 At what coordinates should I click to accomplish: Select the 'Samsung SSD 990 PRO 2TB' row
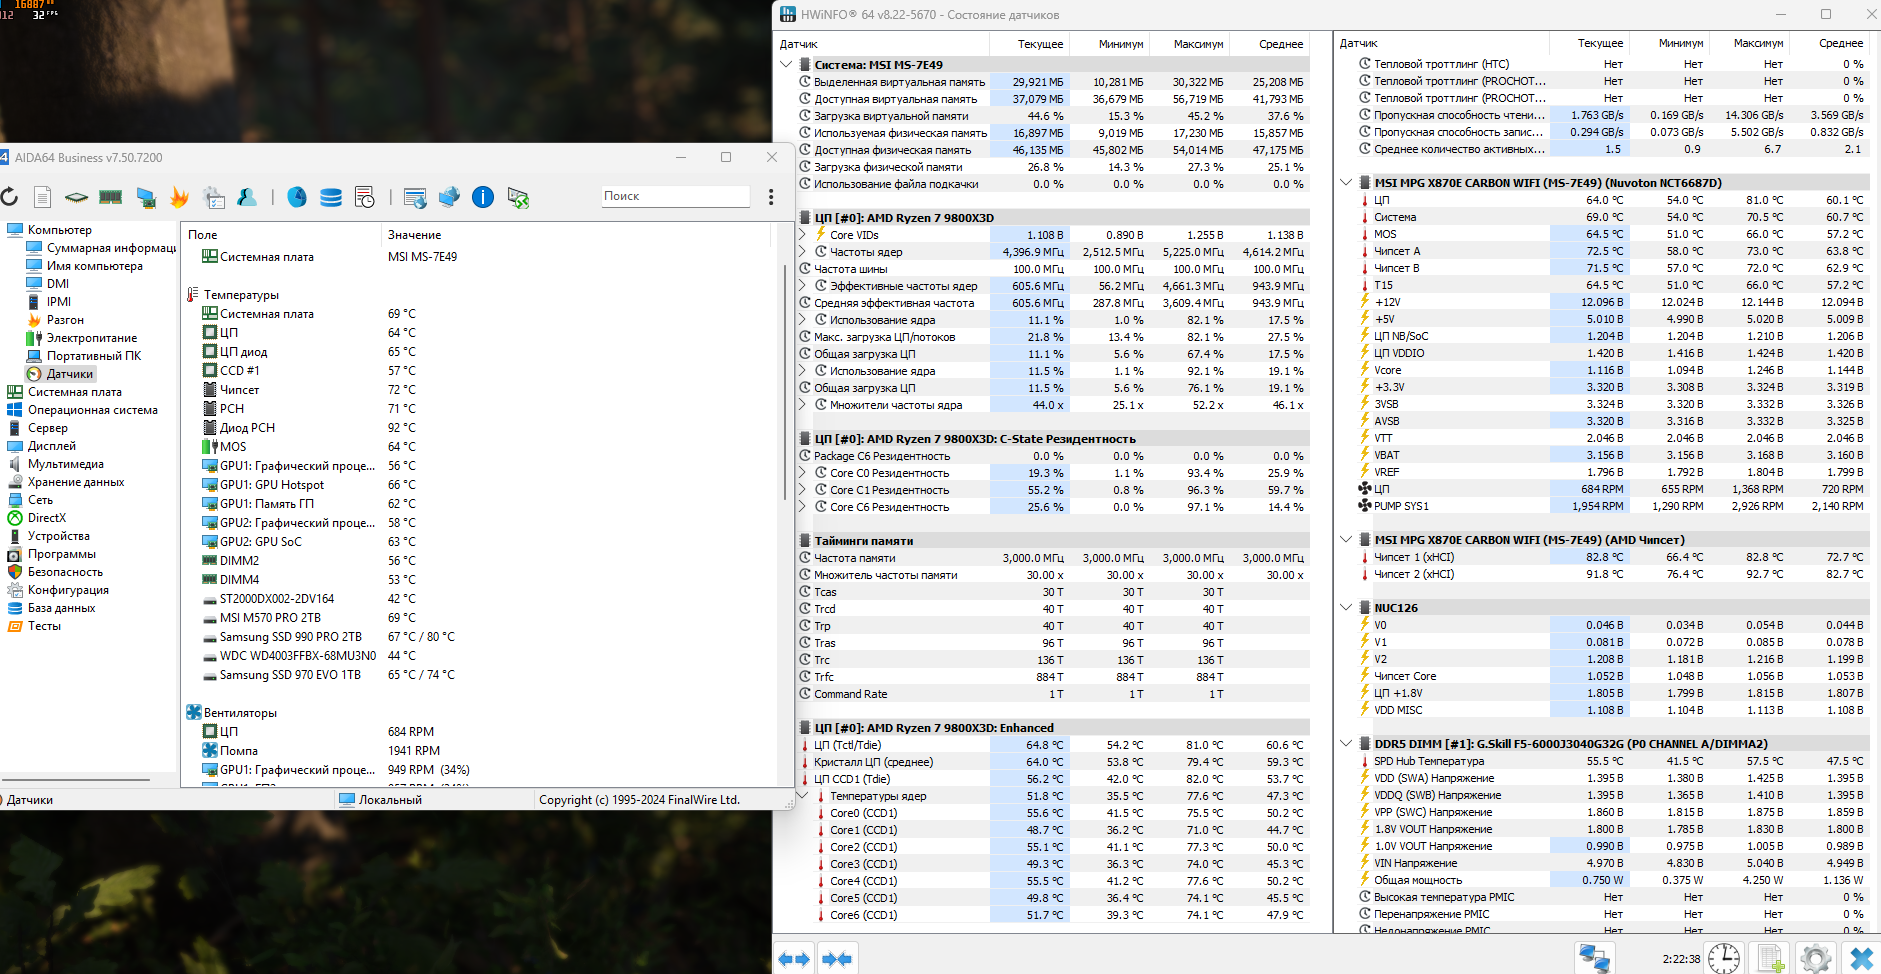tap(480, 637)
